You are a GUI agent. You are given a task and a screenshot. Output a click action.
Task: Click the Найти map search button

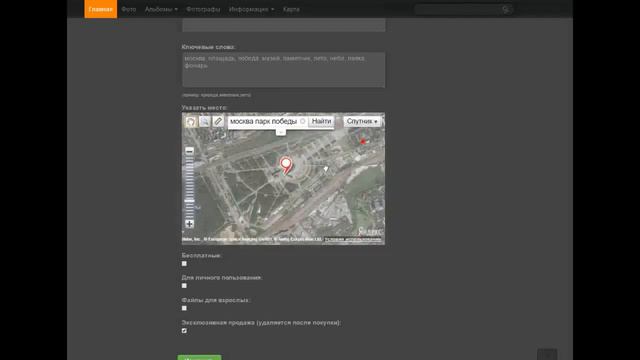(x=321, y=121)
